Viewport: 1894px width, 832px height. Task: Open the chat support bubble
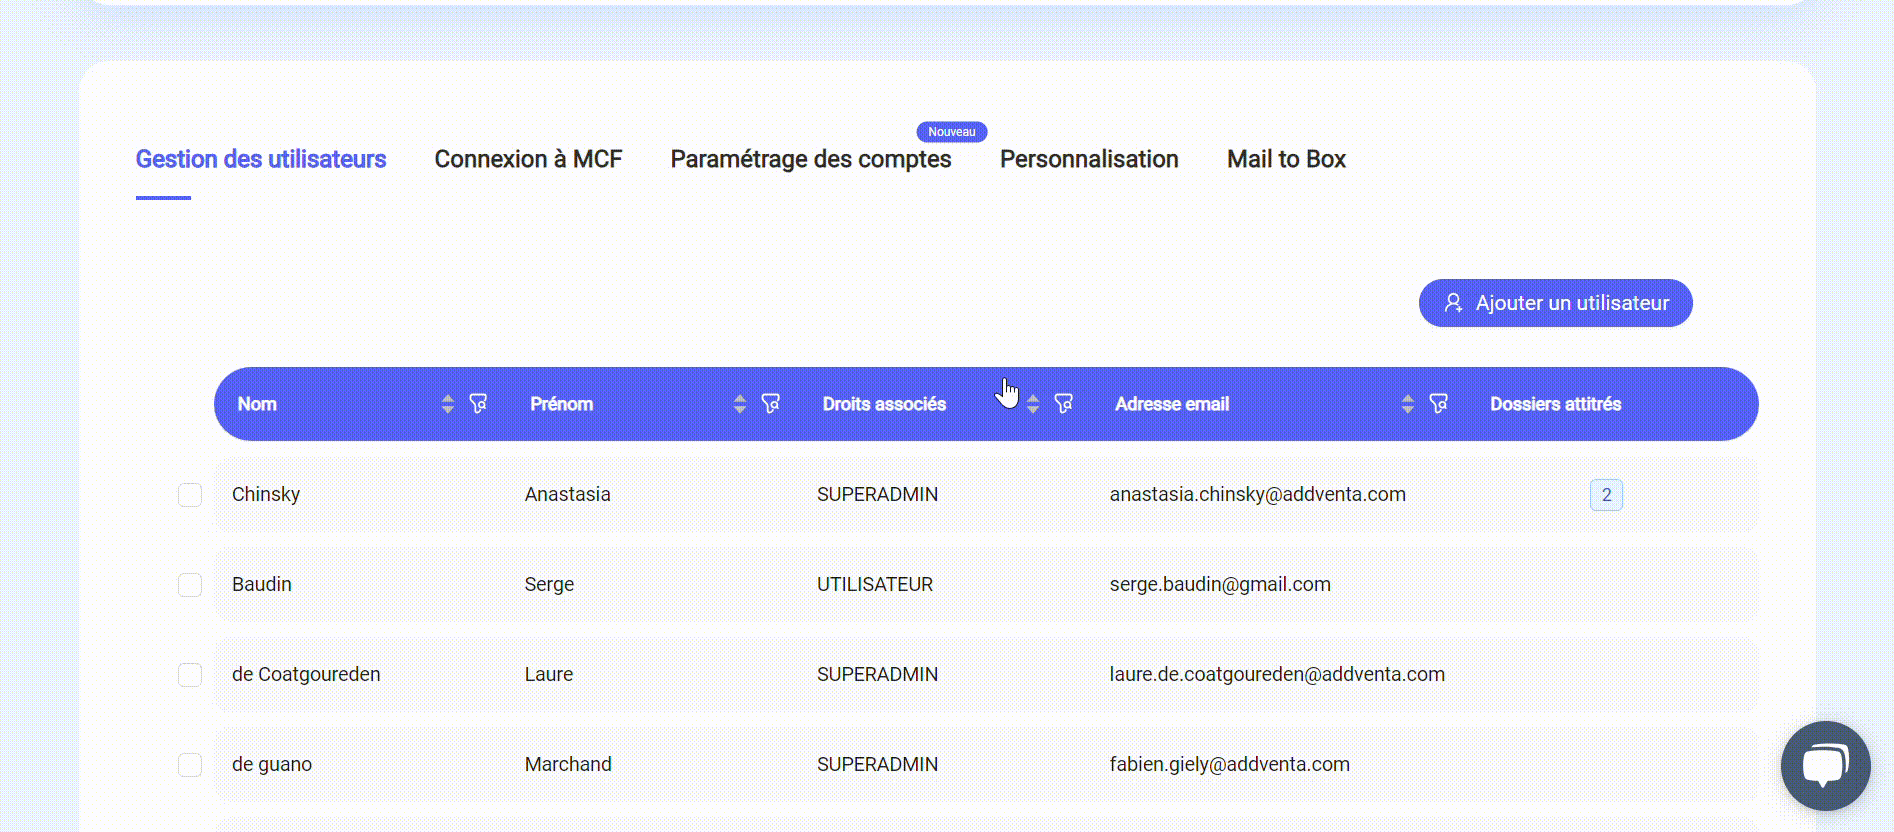[1825, 766]
